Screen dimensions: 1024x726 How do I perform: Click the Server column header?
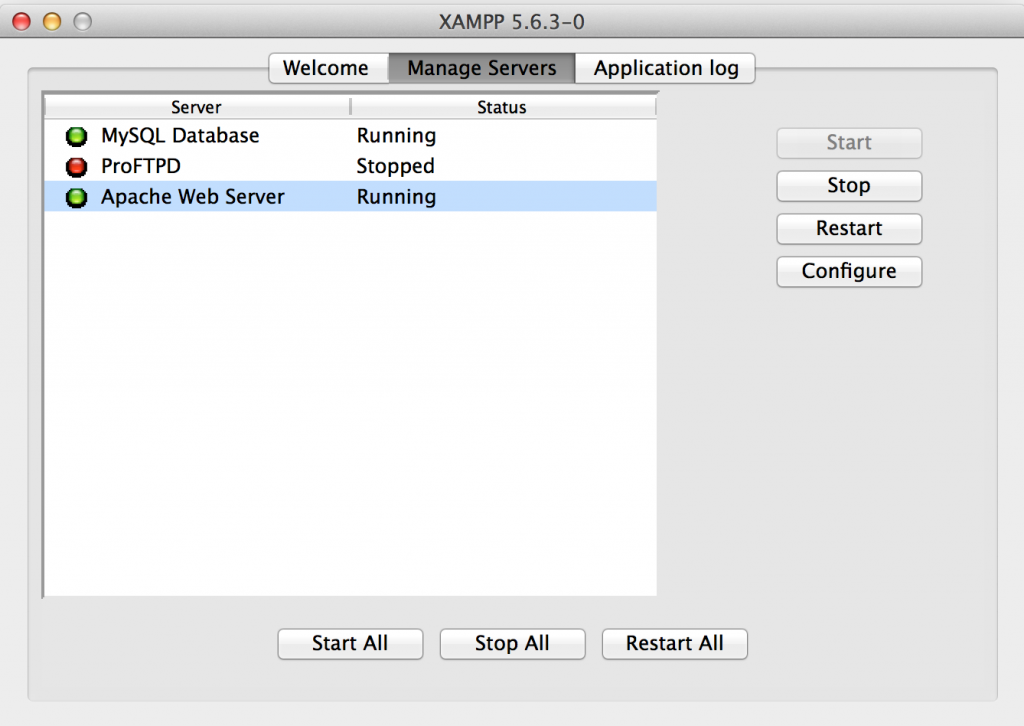(x=197, y=107)
